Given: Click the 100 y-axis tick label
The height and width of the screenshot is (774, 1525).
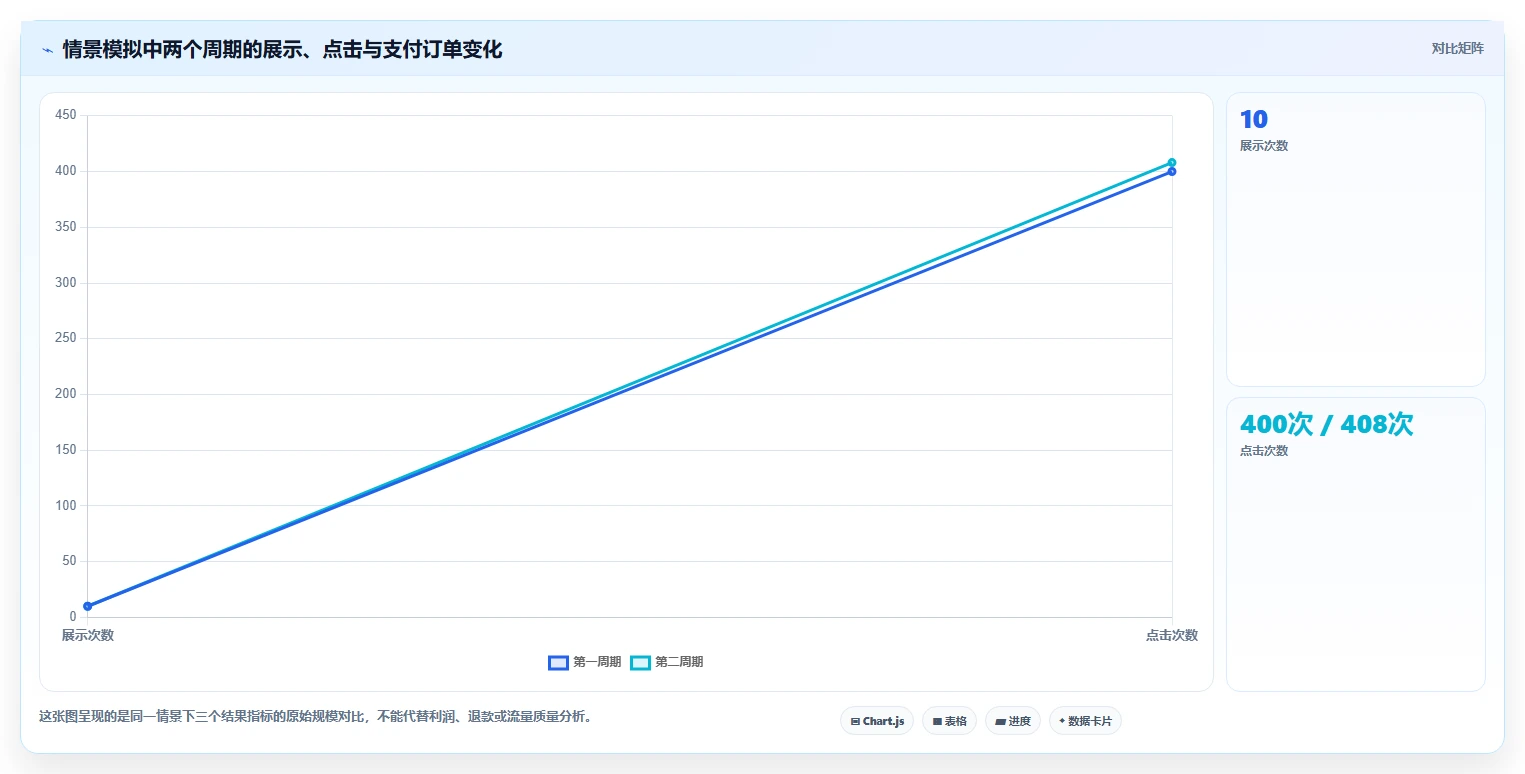Looking at the screenshot, I should coord(66,505).
